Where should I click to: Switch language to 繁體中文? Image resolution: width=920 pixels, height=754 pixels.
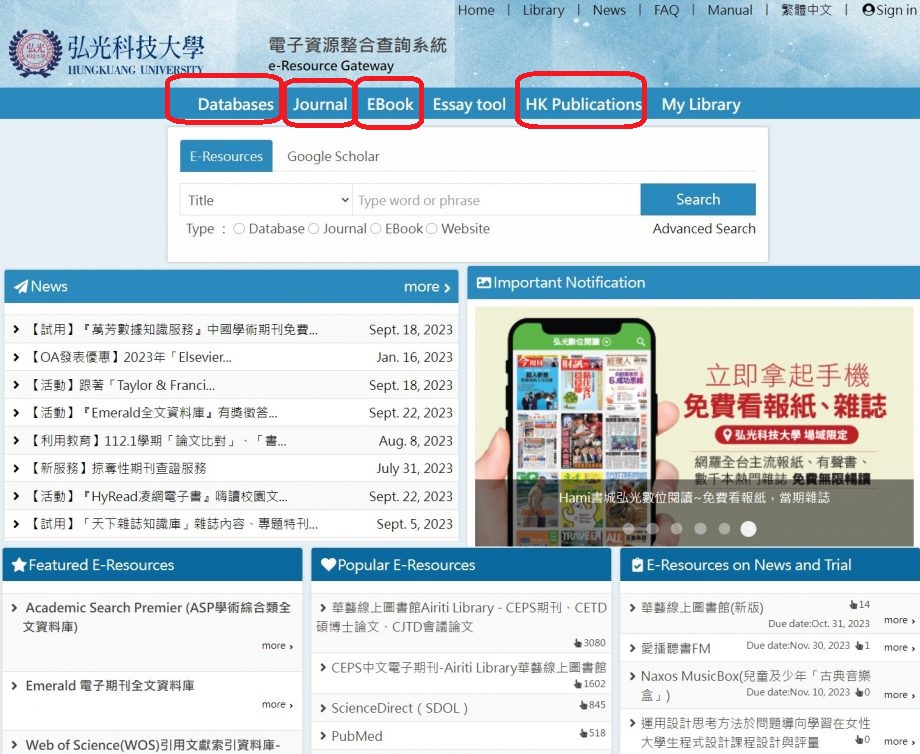pos(806,10)
